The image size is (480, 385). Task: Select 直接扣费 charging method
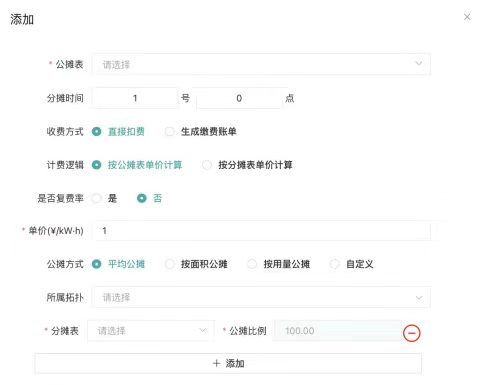pyautogui.click(x=118, y=132)
